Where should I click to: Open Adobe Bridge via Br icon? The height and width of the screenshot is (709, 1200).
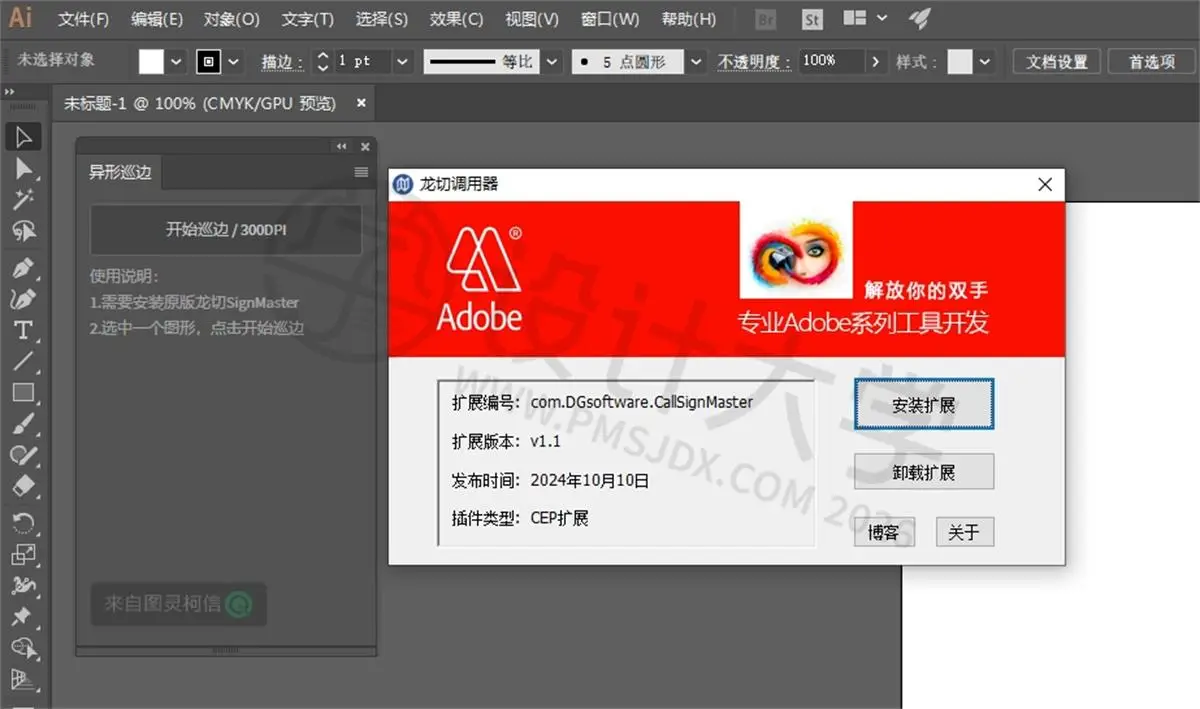pyautogui.click(x=766, y=19)
